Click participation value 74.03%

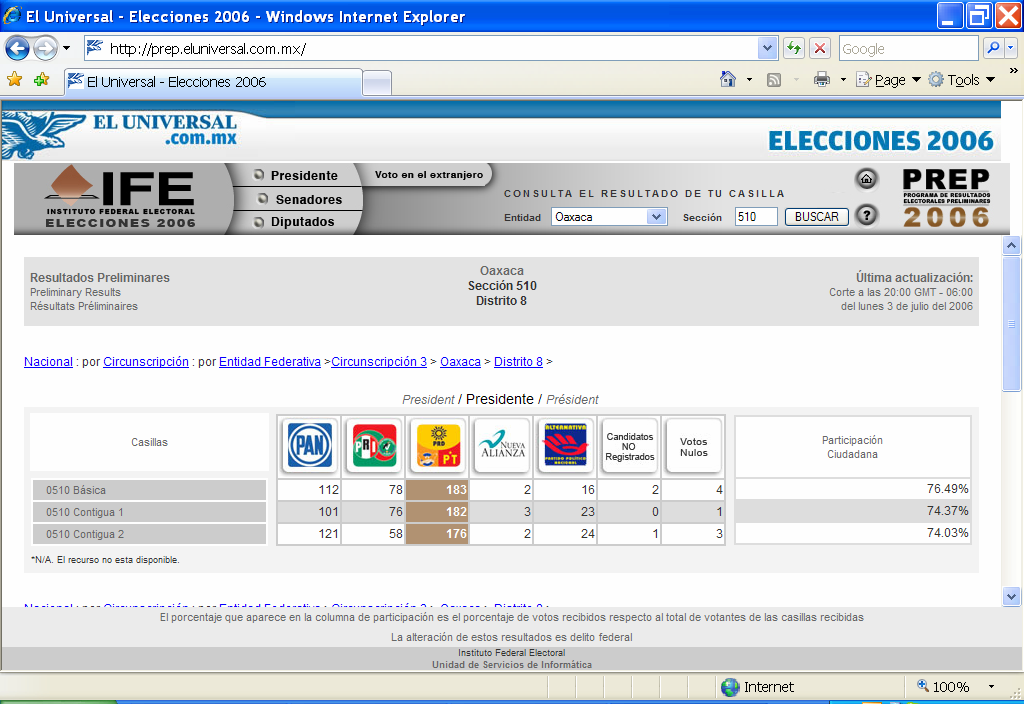coord(947,533)
